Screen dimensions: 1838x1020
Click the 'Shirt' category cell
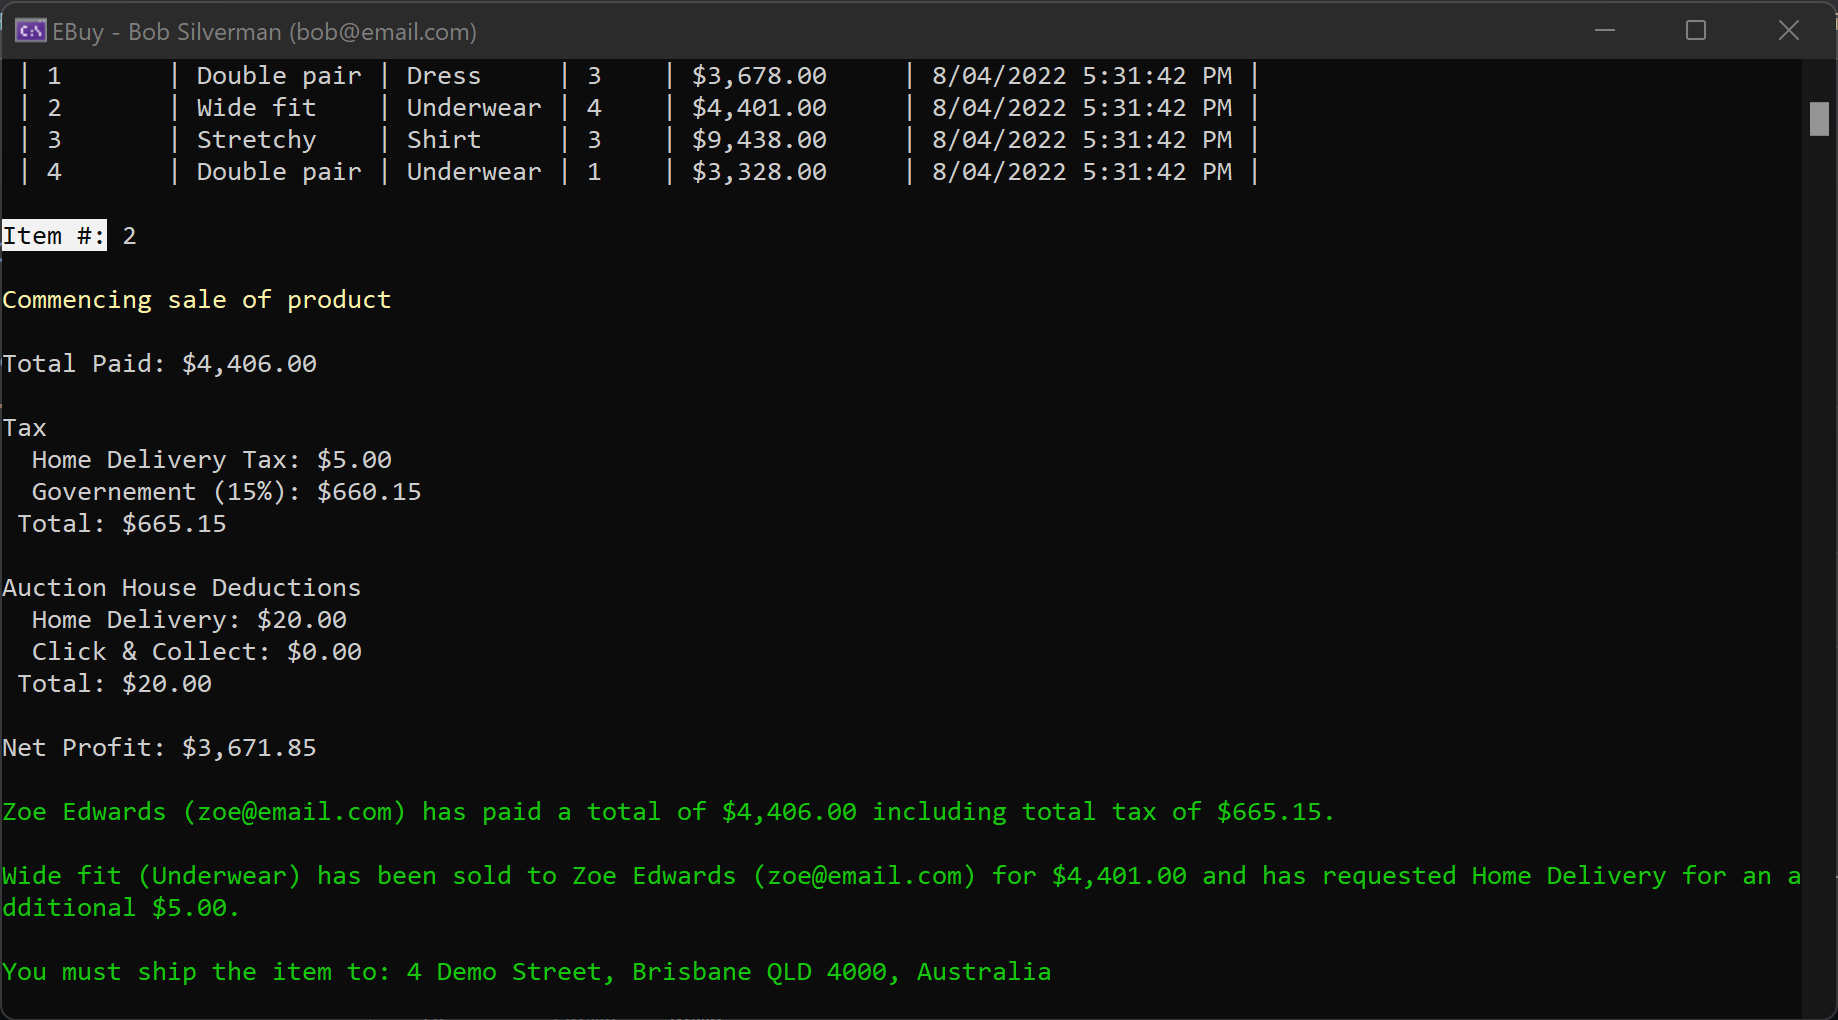pyautogui.click(x=443, y=140)
